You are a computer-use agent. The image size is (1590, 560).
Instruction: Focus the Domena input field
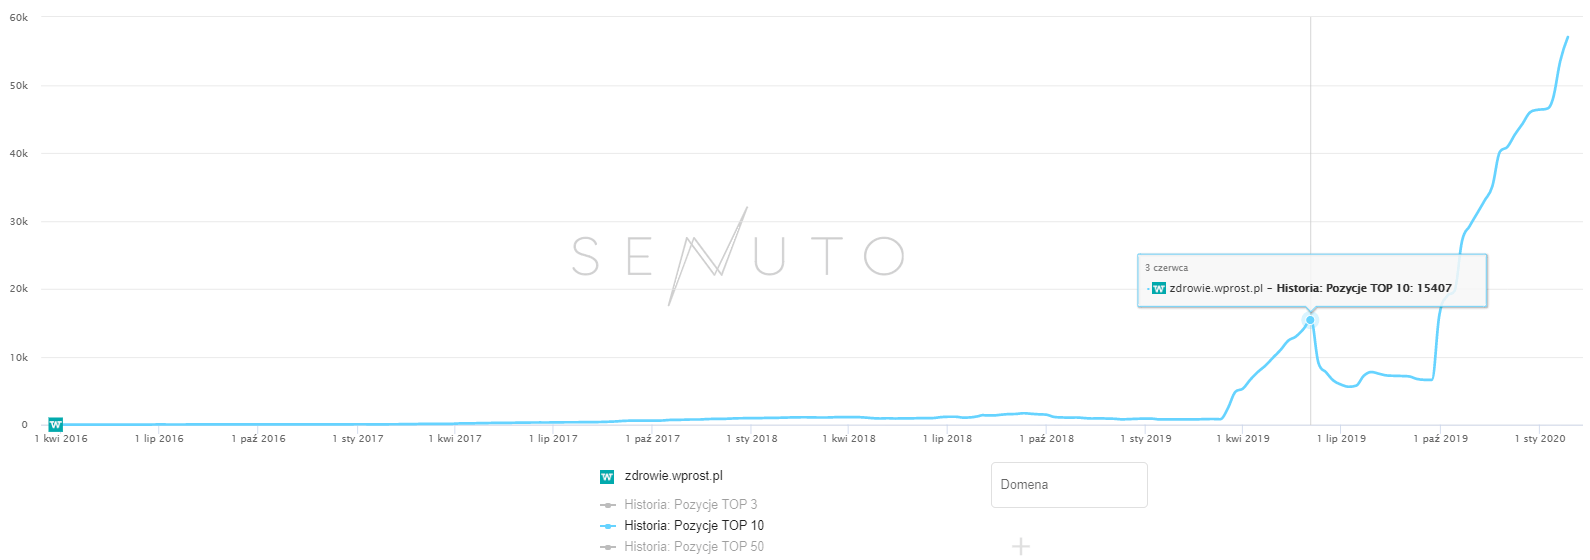point(1068,485)
